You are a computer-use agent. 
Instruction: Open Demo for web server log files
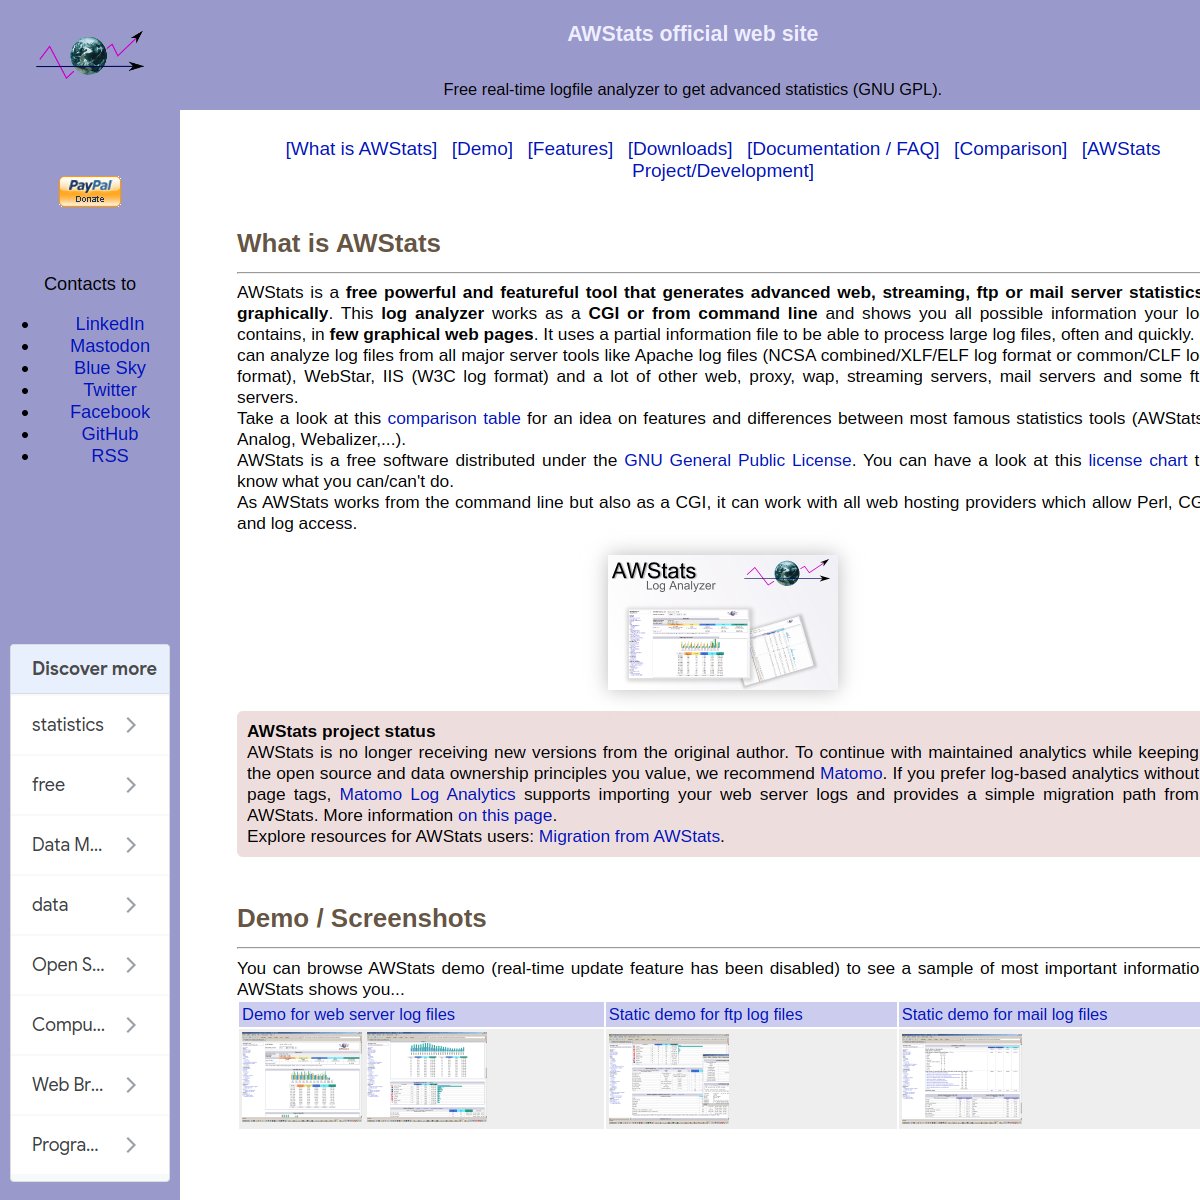(x=348, y=1014)
